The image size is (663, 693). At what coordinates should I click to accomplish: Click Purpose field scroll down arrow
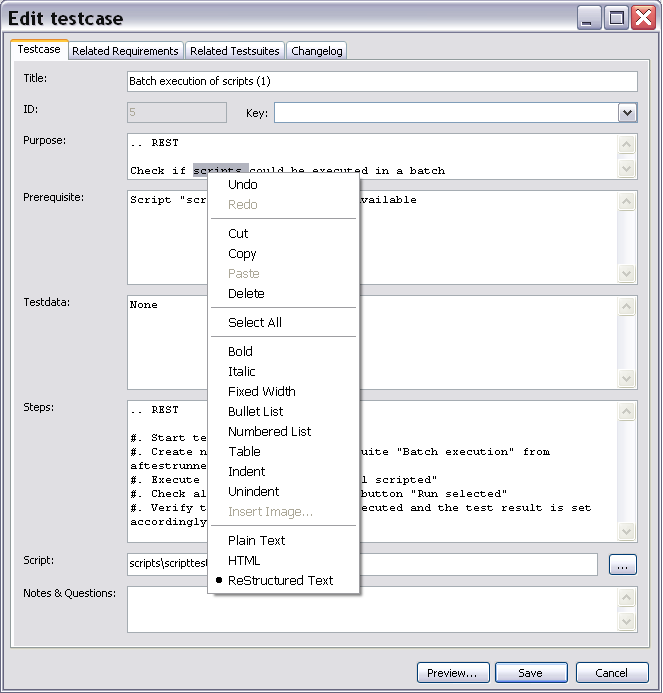[627, 168]
